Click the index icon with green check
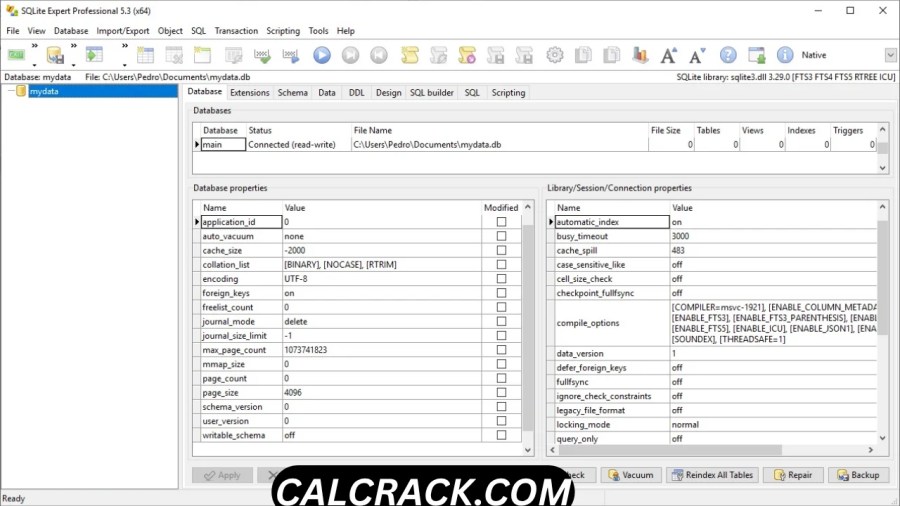Screen dimensions: 900x506 click(262, 55)
